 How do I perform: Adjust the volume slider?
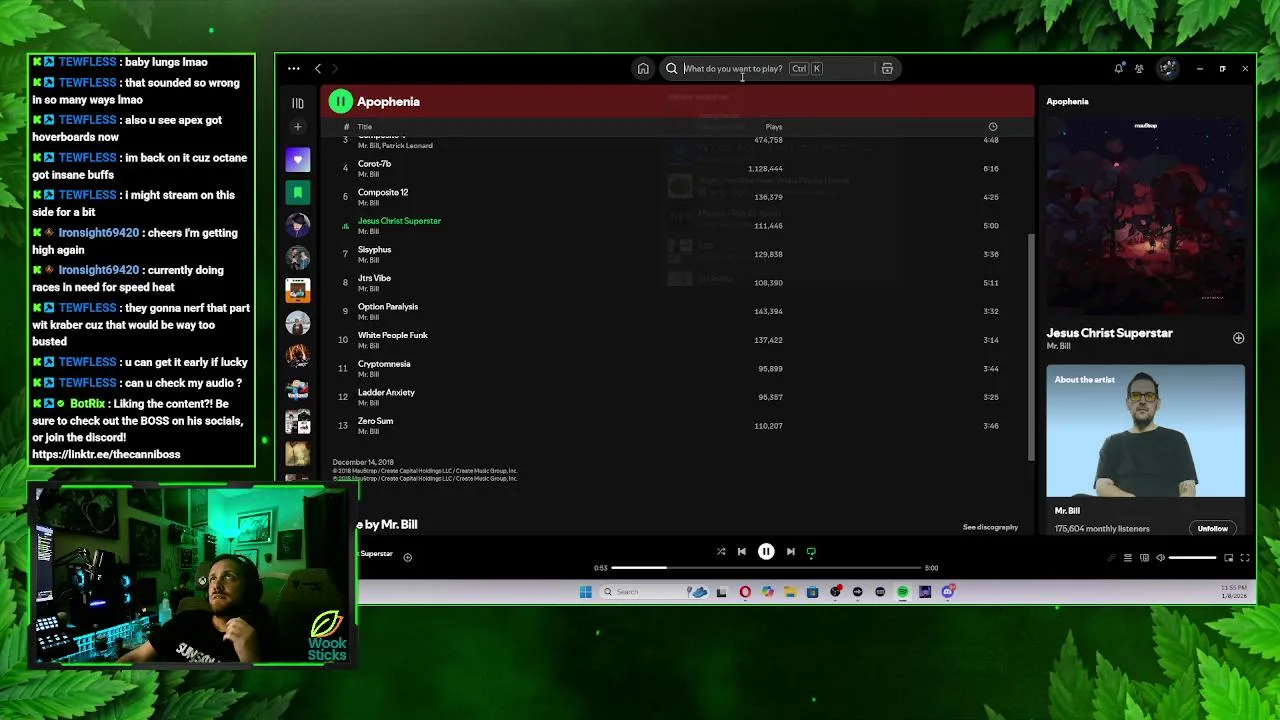coord(1192,558)
